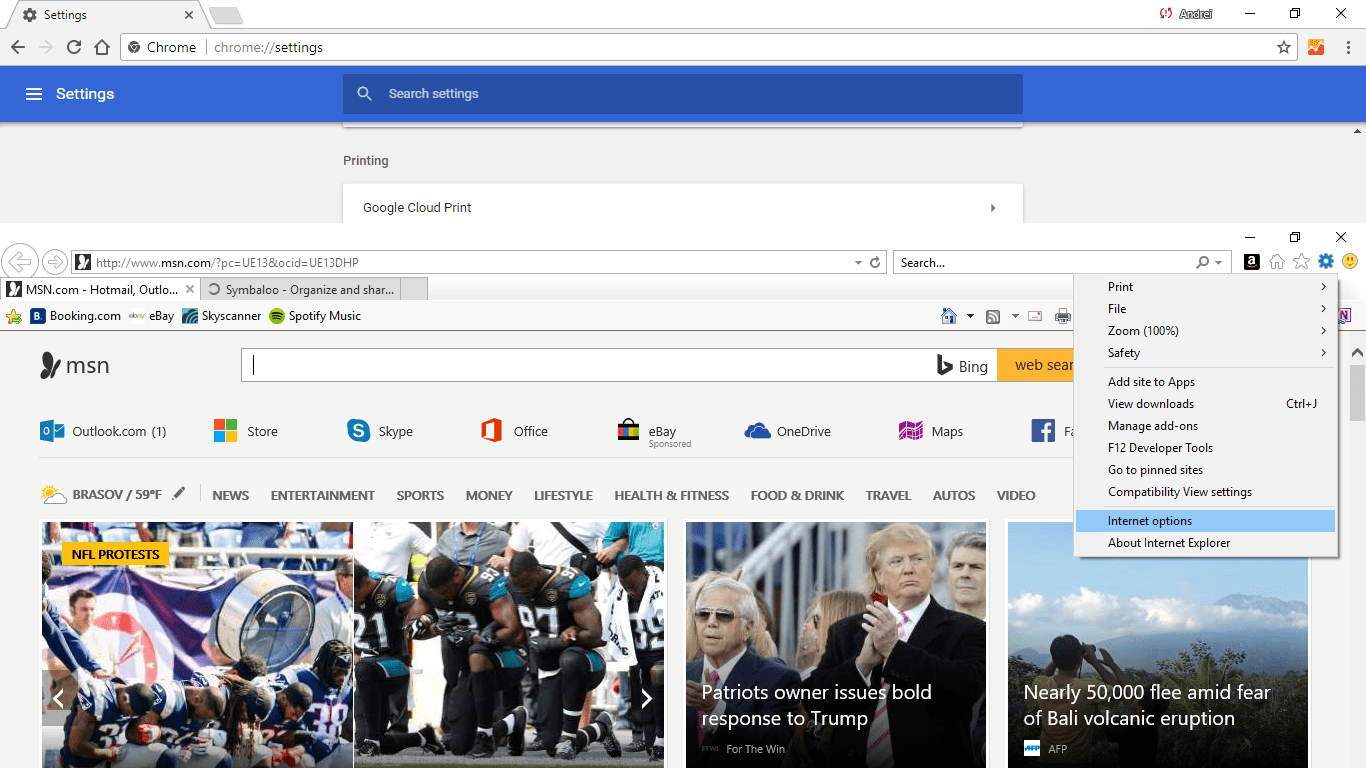The width and height of the screenshot is (1366, 768).
Task: Open the Google Cloud Print row
Action: 683,207
